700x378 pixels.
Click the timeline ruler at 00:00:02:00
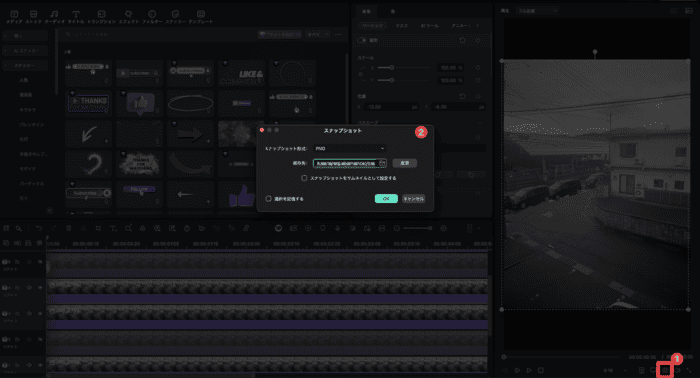pos(246,244)
